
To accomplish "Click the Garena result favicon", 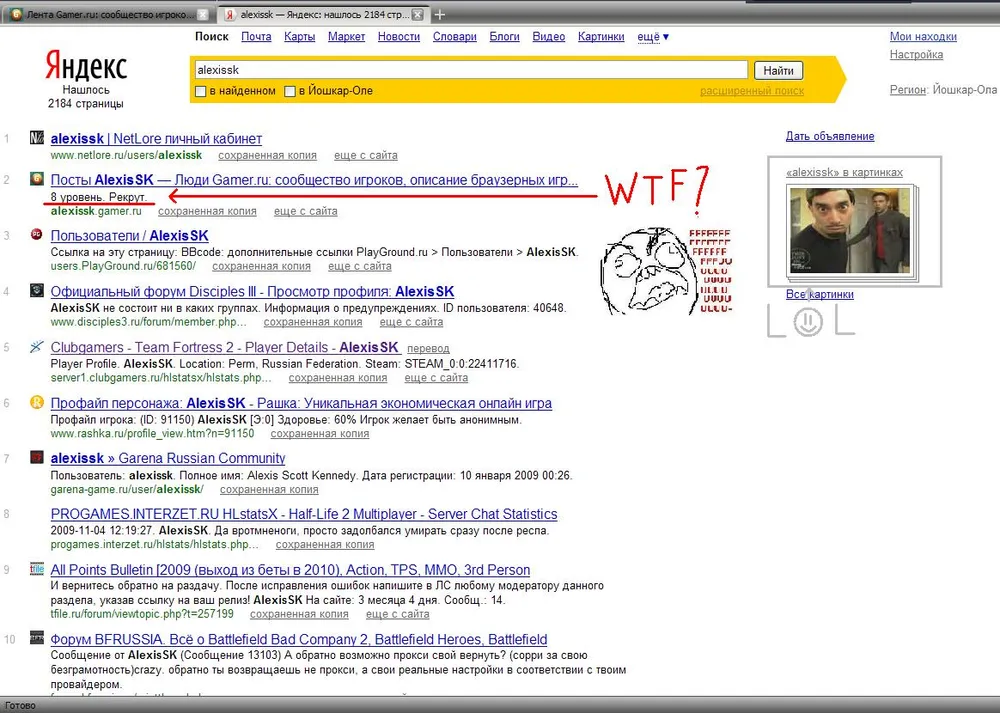I will tap(37, 458).
